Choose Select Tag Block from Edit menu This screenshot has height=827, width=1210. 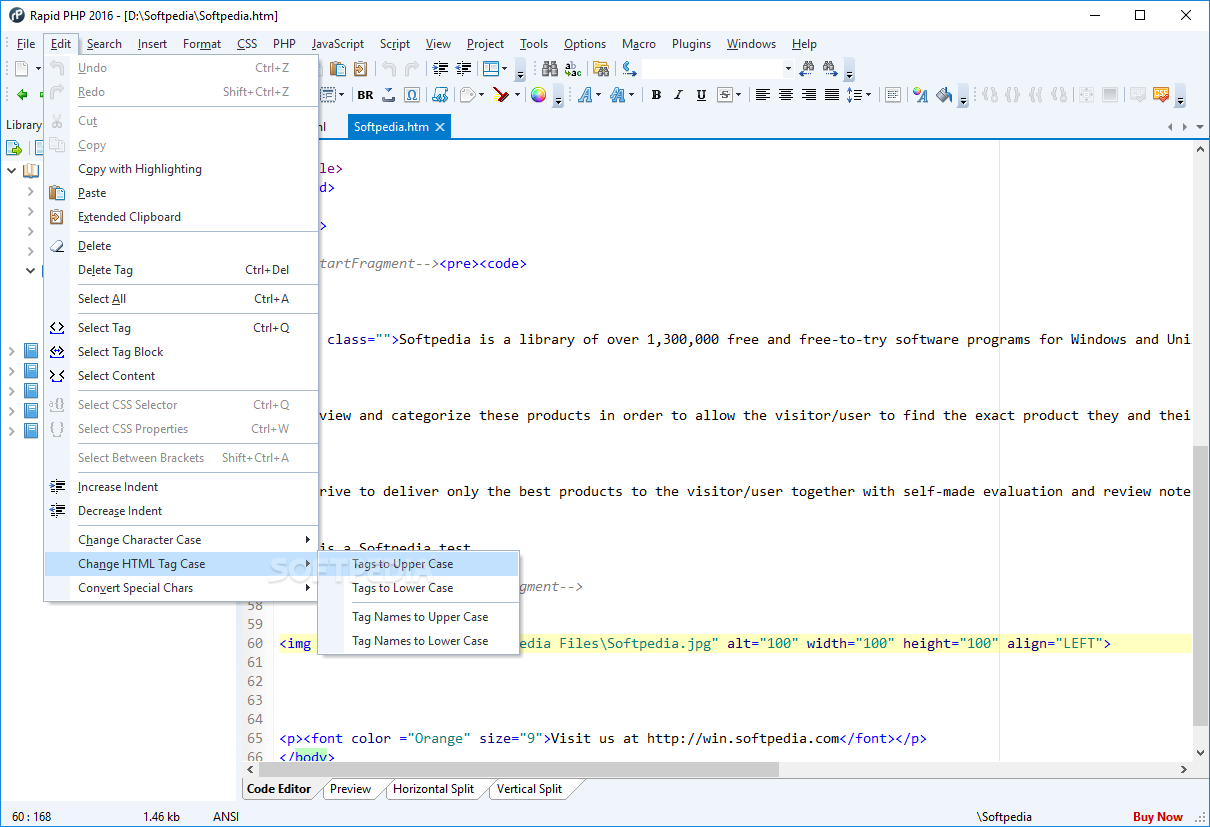pyautogui.click(x=181, y=352)
